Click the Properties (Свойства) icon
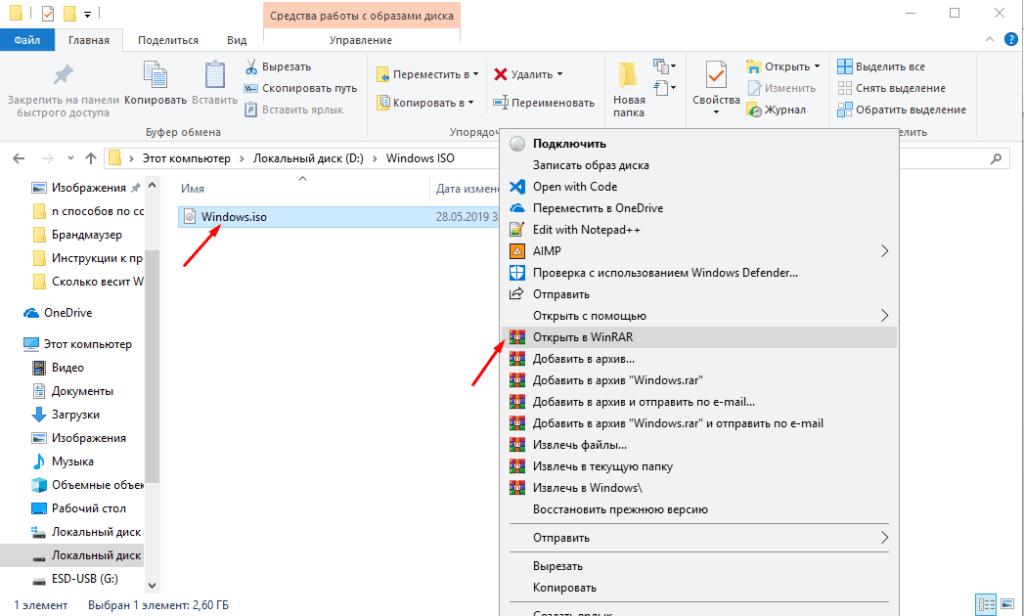 point(716,78)
